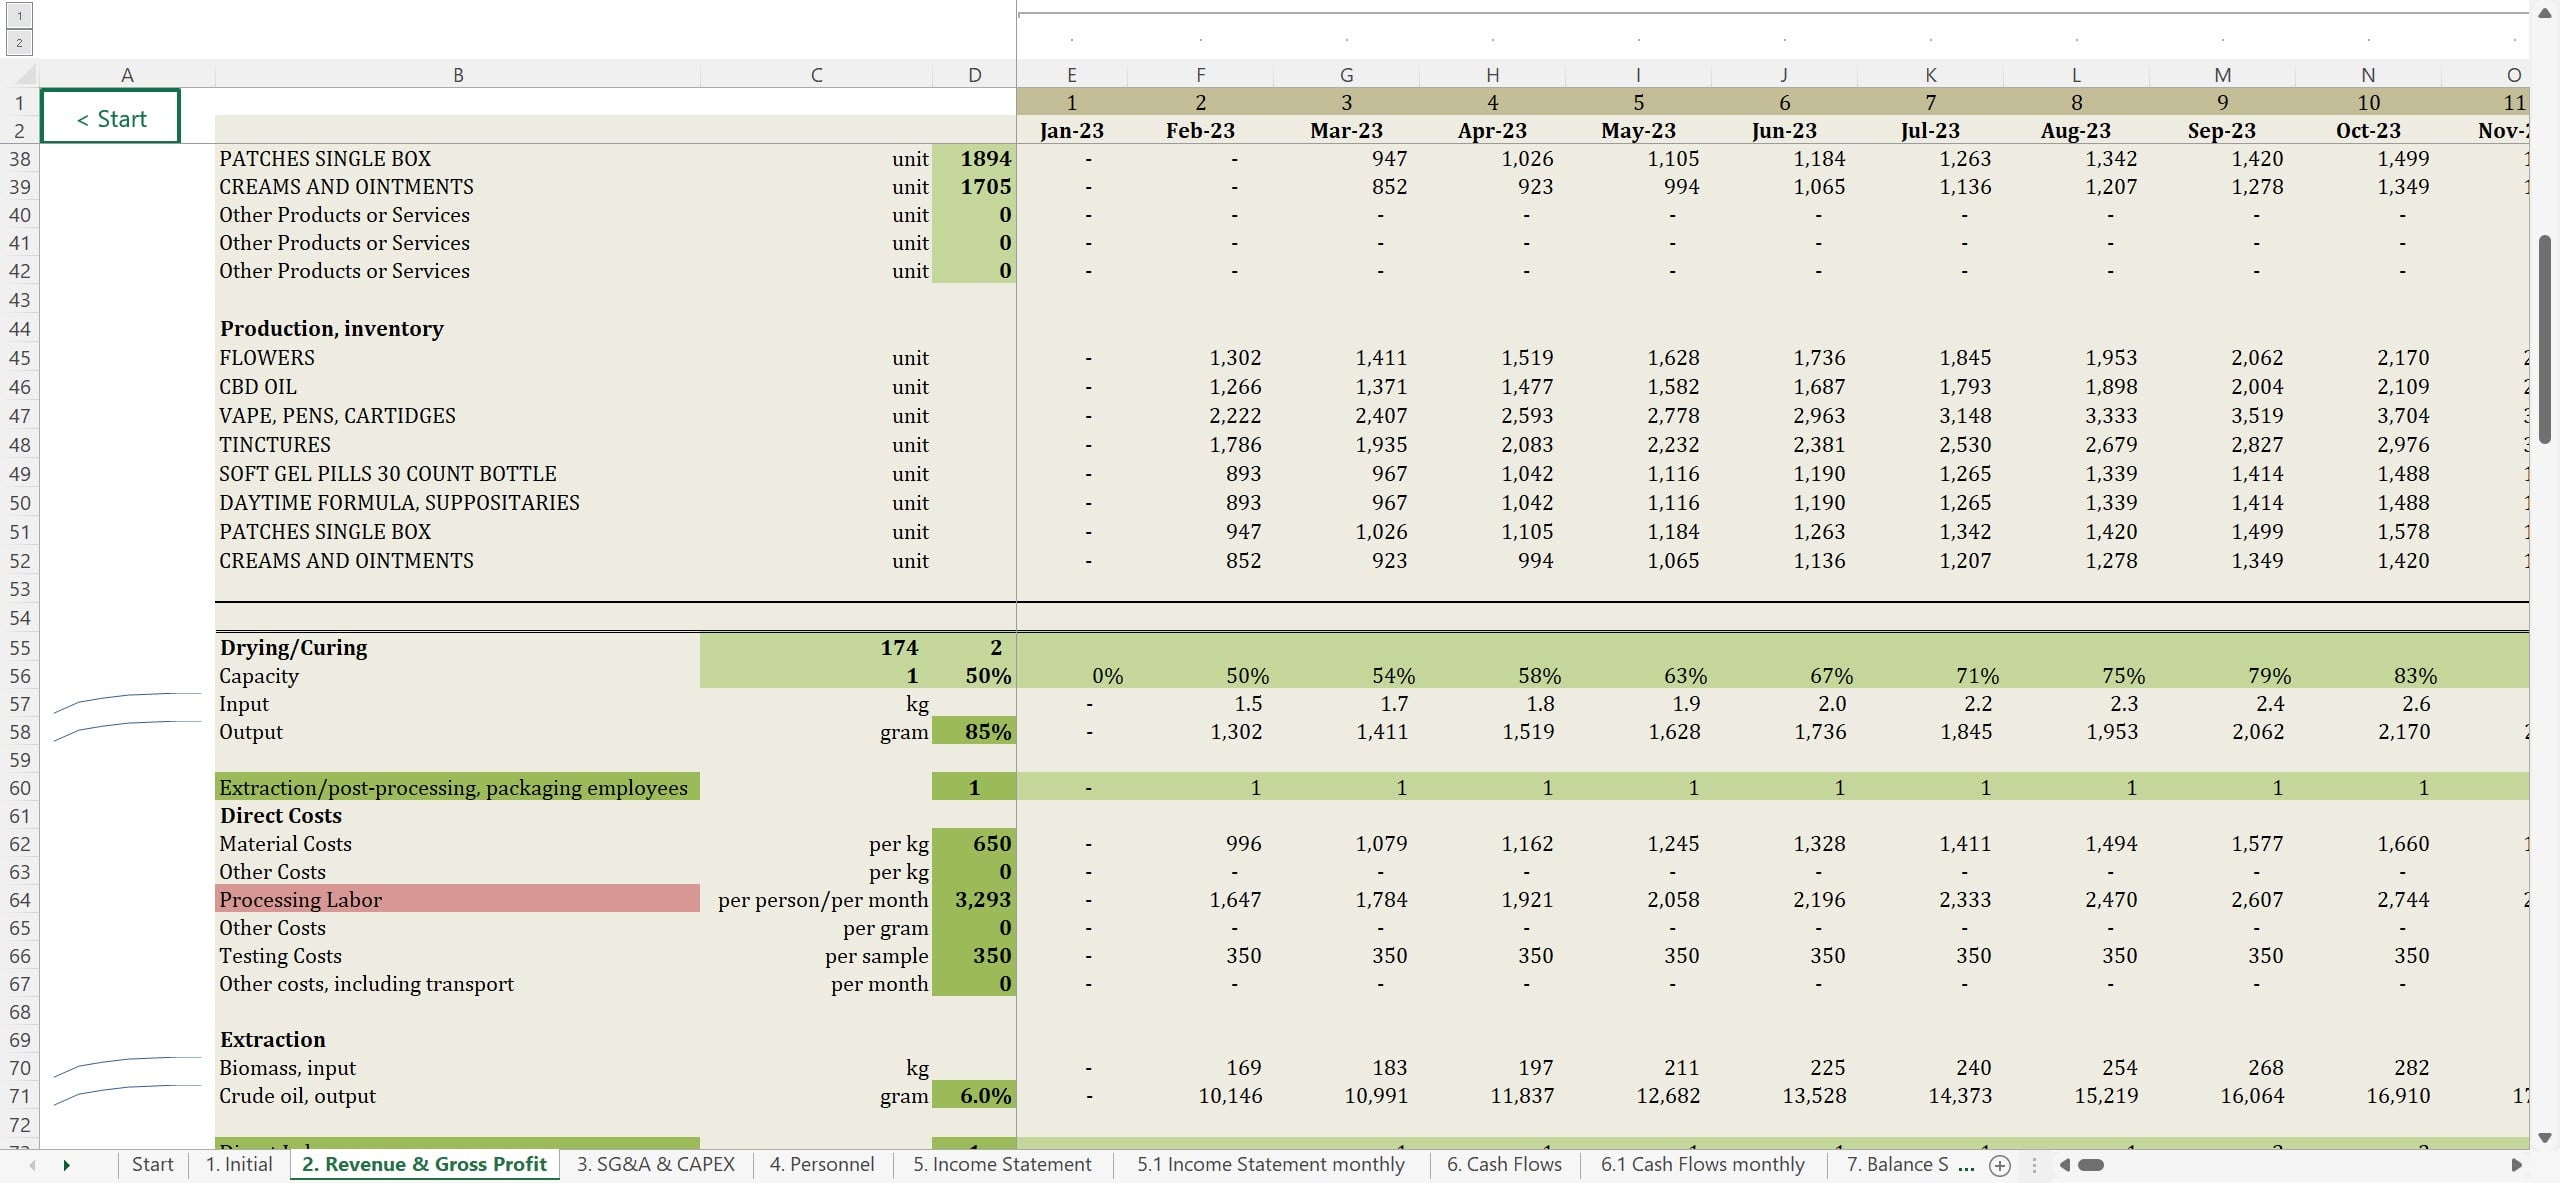Click the < Start link cell
Viewport: 2560px width, 1183px height.
tap(111, 117)
